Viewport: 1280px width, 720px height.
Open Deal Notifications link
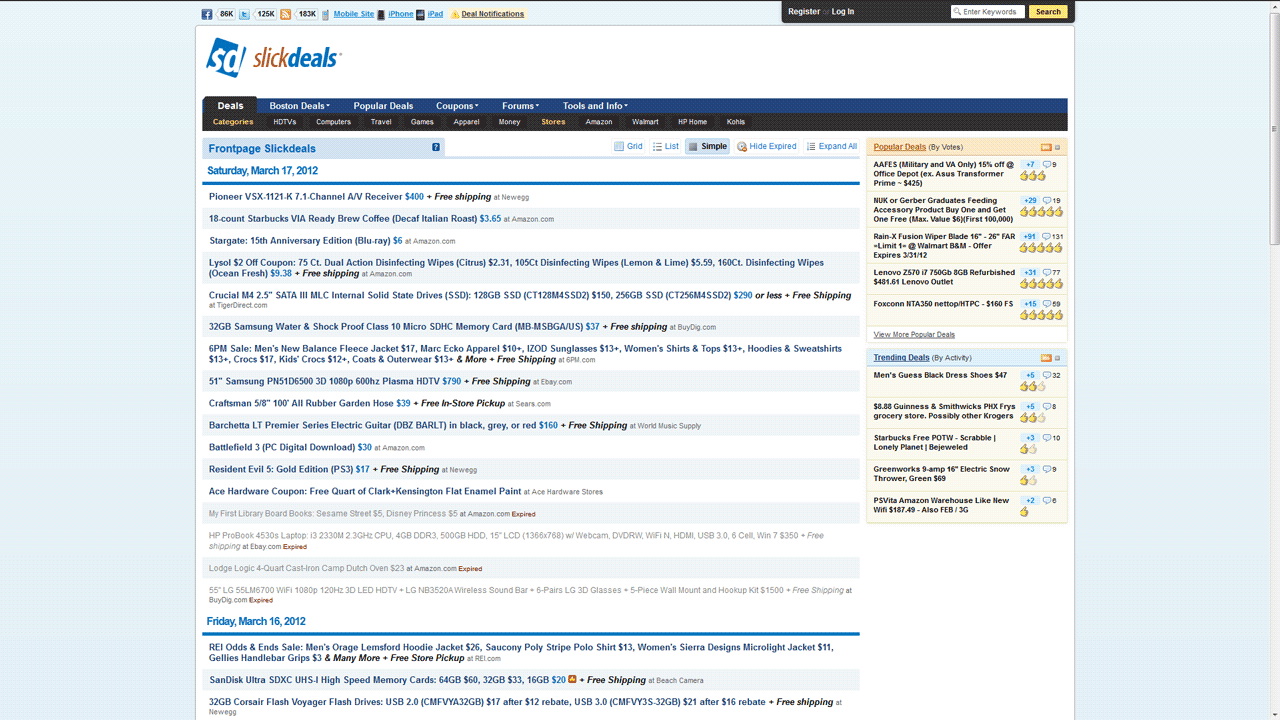493,14
